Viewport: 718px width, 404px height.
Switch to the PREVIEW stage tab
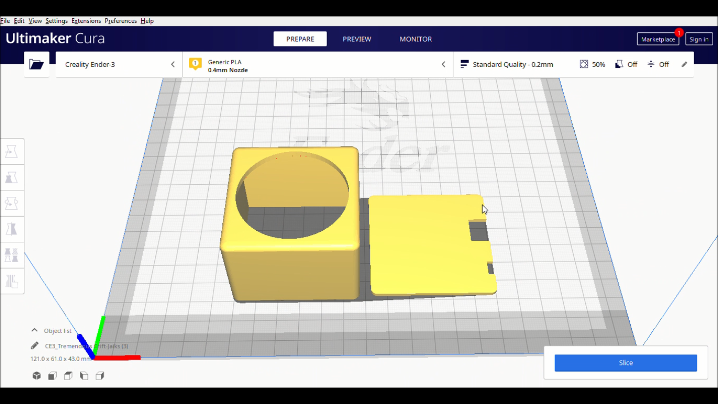[357, 39]
